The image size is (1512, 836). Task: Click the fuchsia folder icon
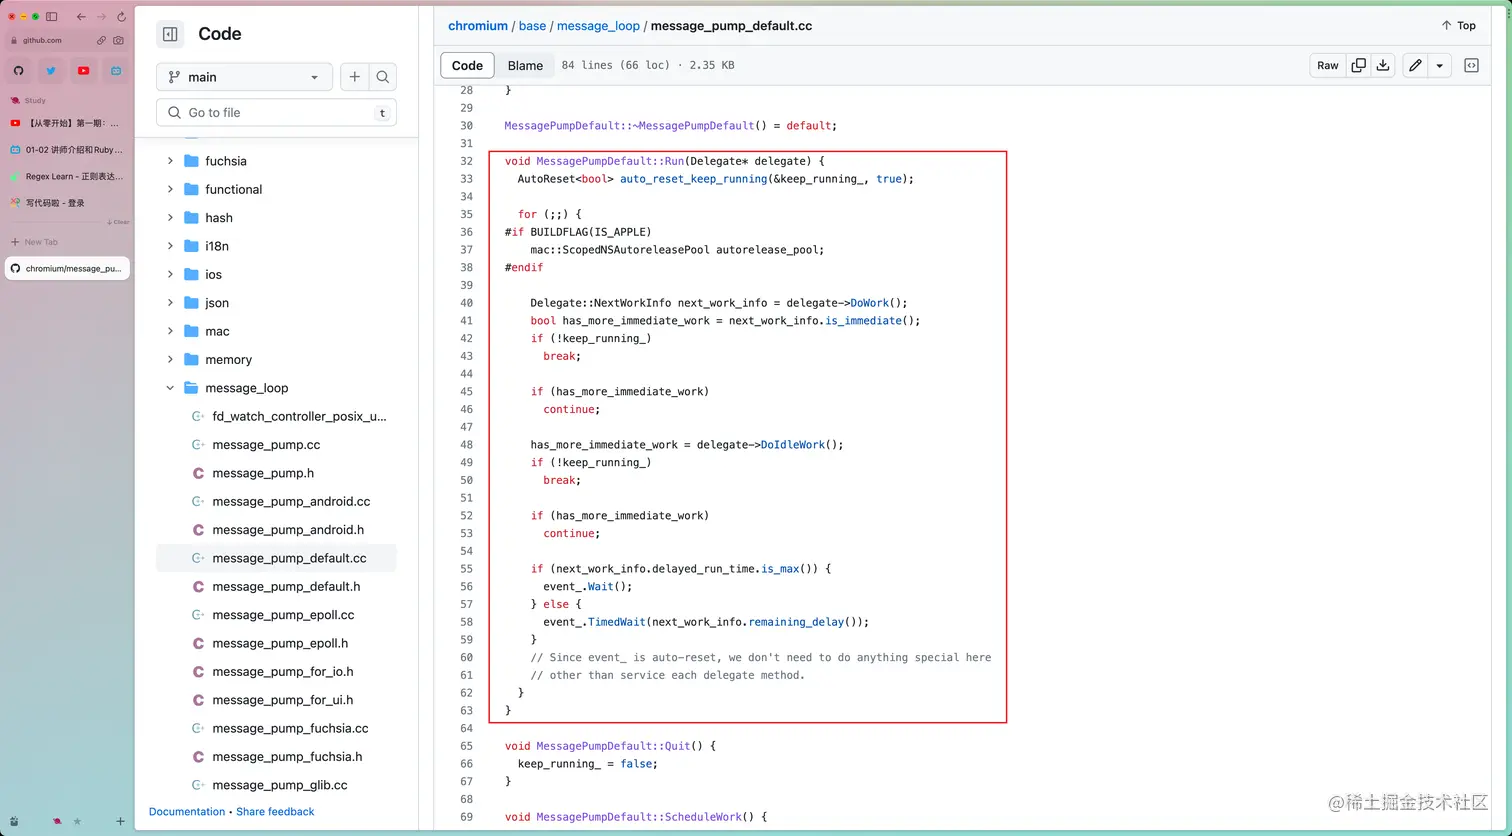point(191,161)
